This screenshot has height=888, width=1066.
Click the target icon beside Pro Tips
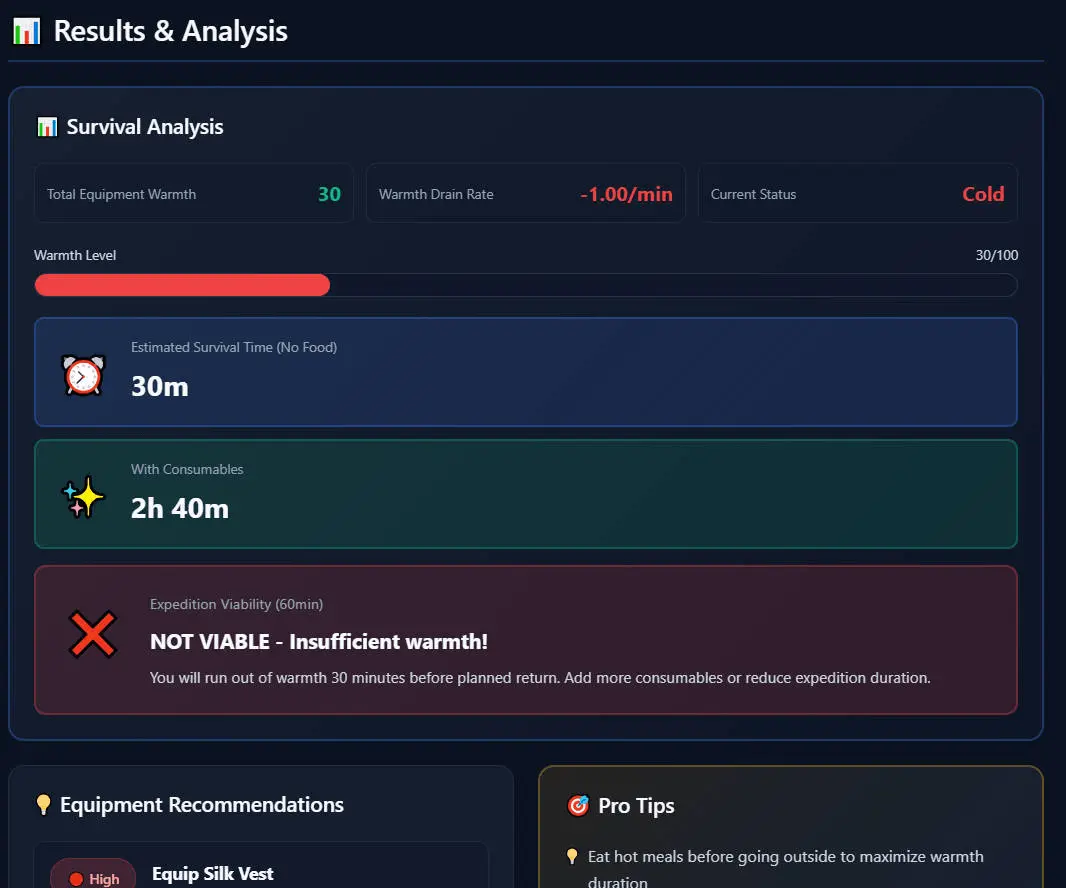(578, 806)
